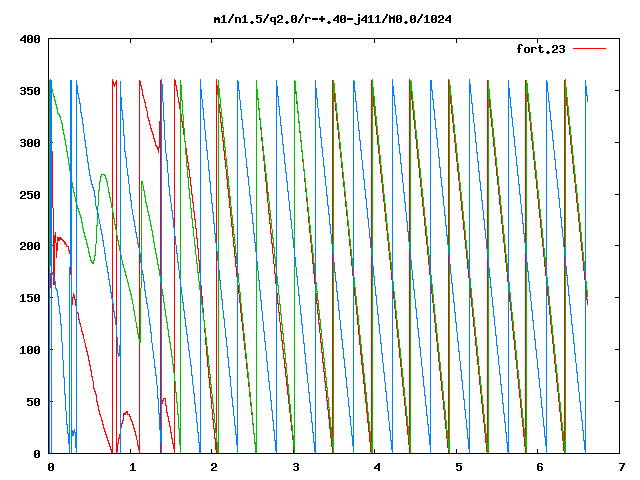Click the y-axis label 50

[34, 402]
